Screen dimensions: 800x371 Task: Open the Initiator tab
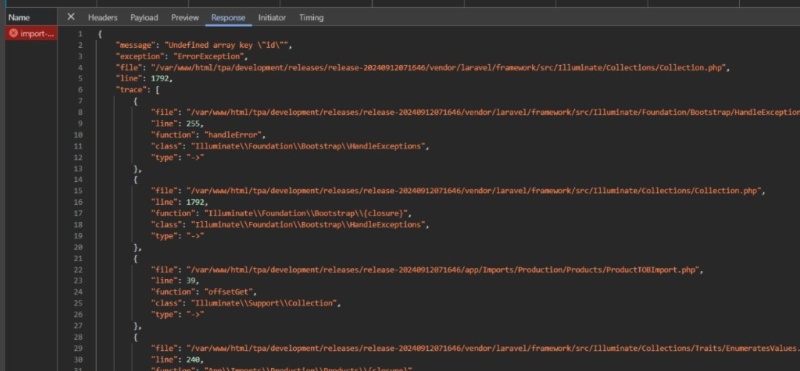click(x=272, y=17)
